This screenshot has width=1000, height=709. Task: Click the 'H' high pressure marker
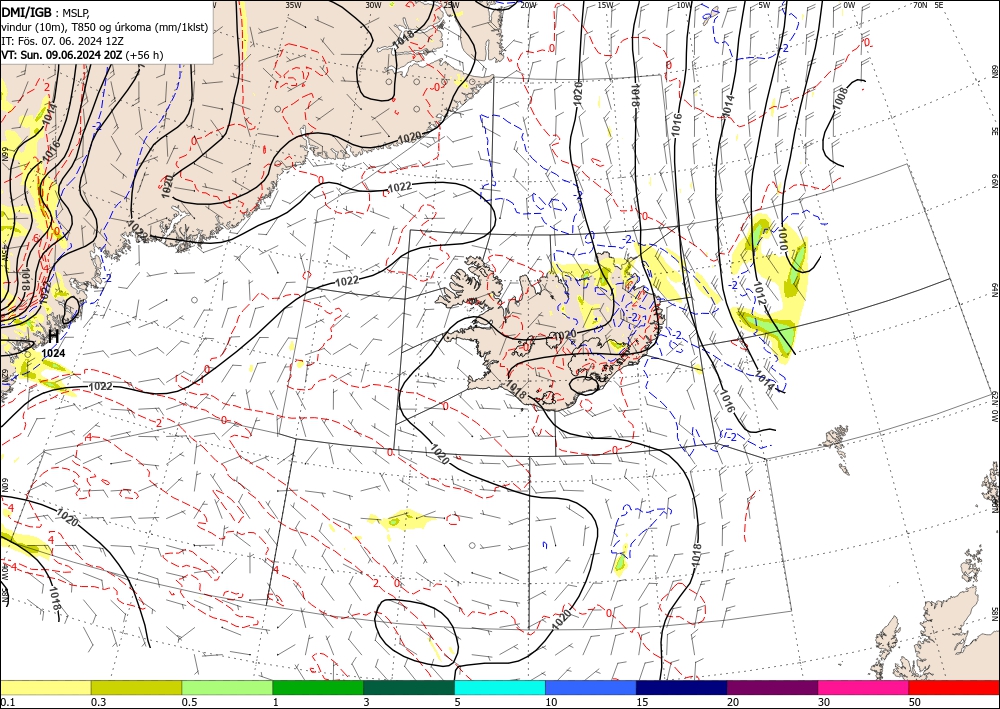tap(53, 337)
